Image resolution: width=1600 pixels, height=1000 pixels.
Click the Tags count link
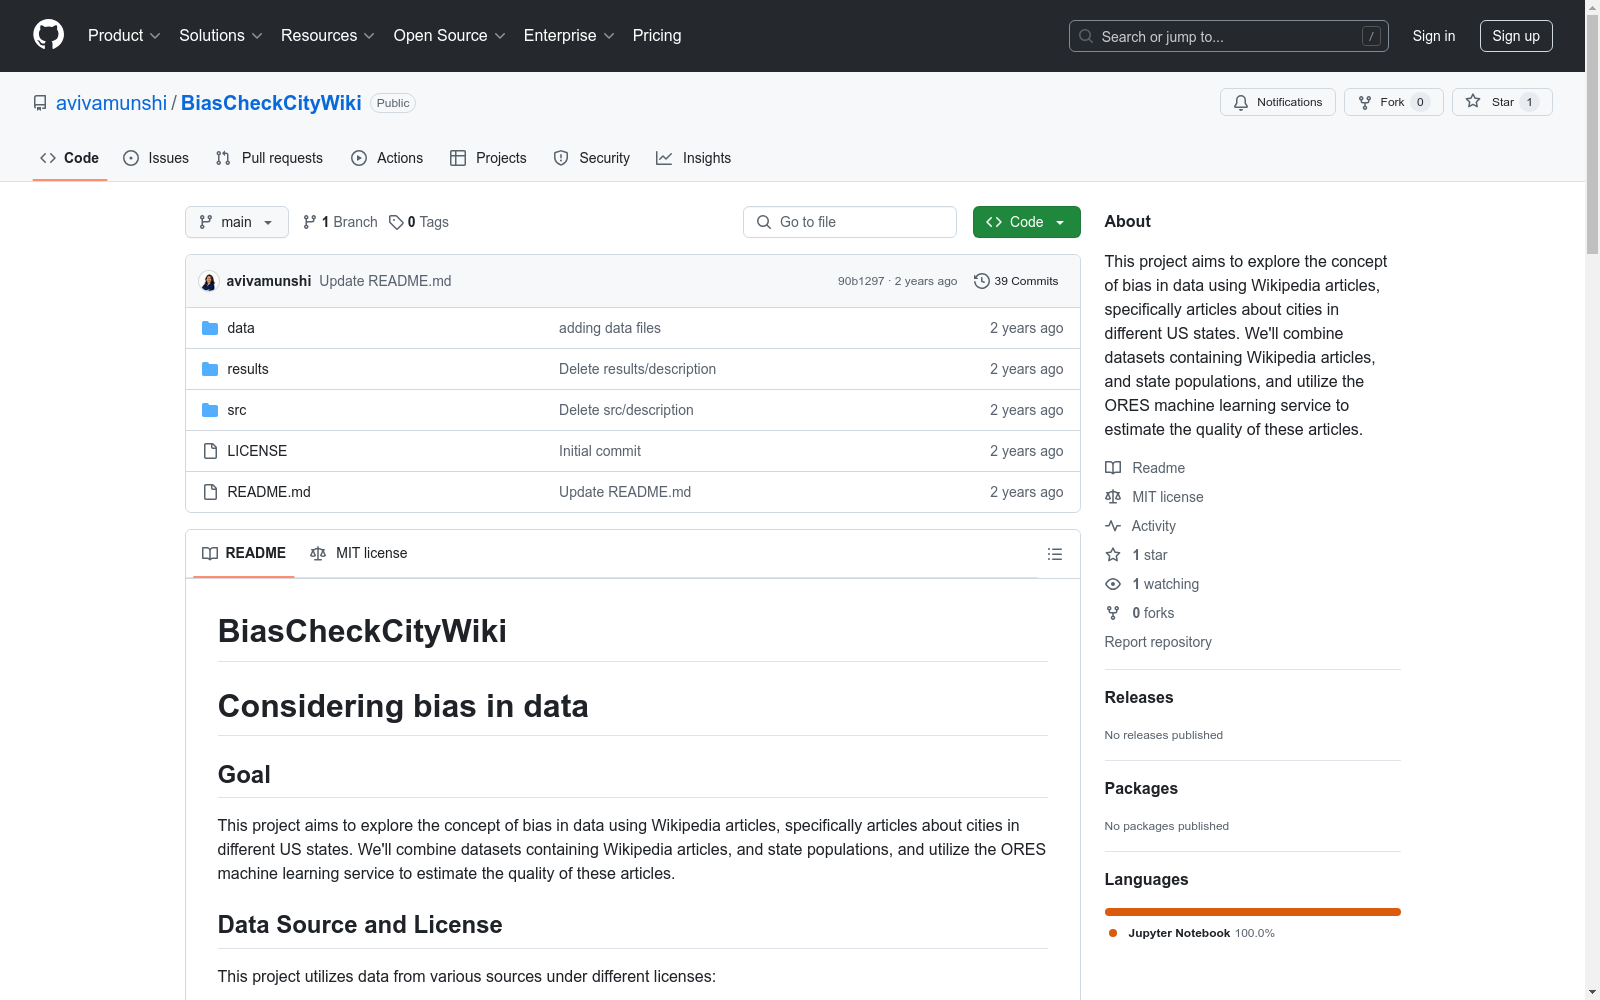pos(419,222)
